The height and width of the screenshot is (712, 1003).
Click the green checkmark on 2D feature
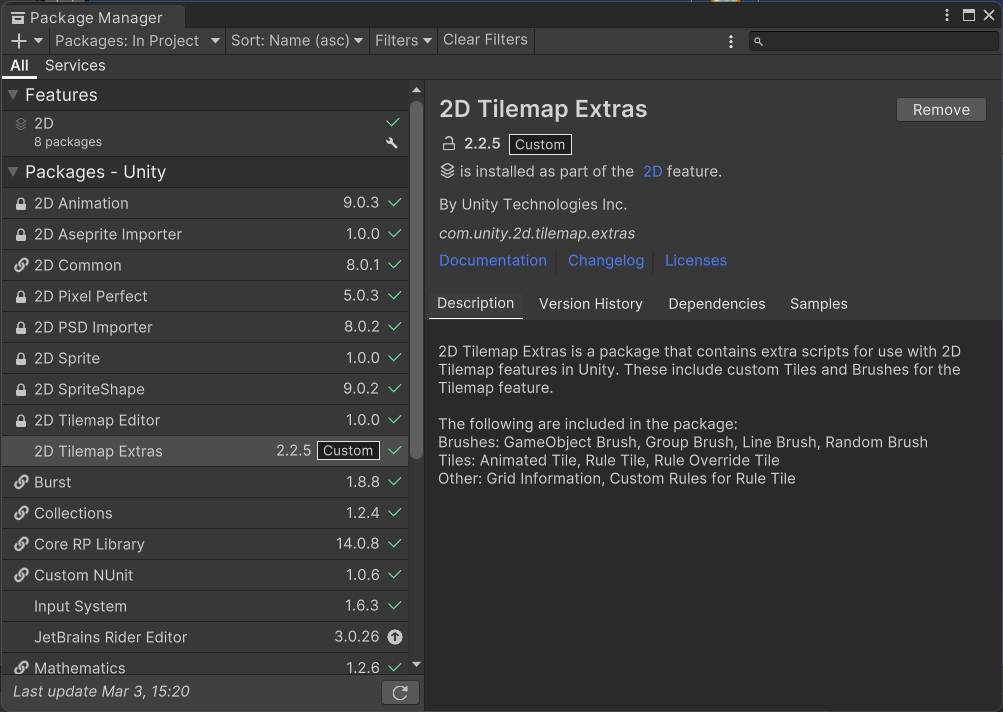[393, 122]
